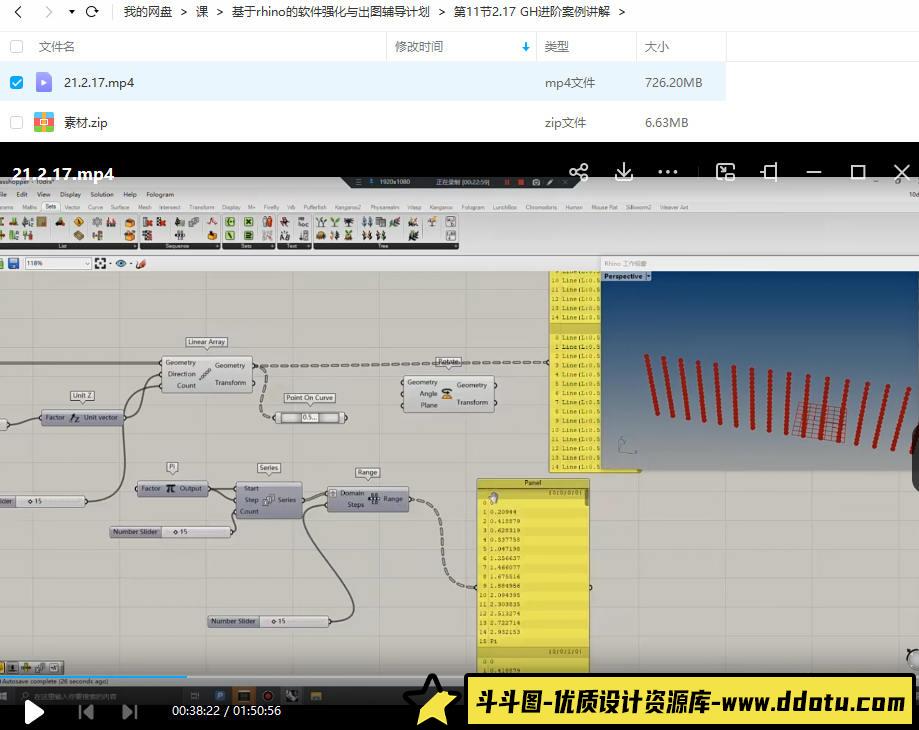Click the View menu in Grasshopper video
The image size is (919, 730).
coord(43,195)
